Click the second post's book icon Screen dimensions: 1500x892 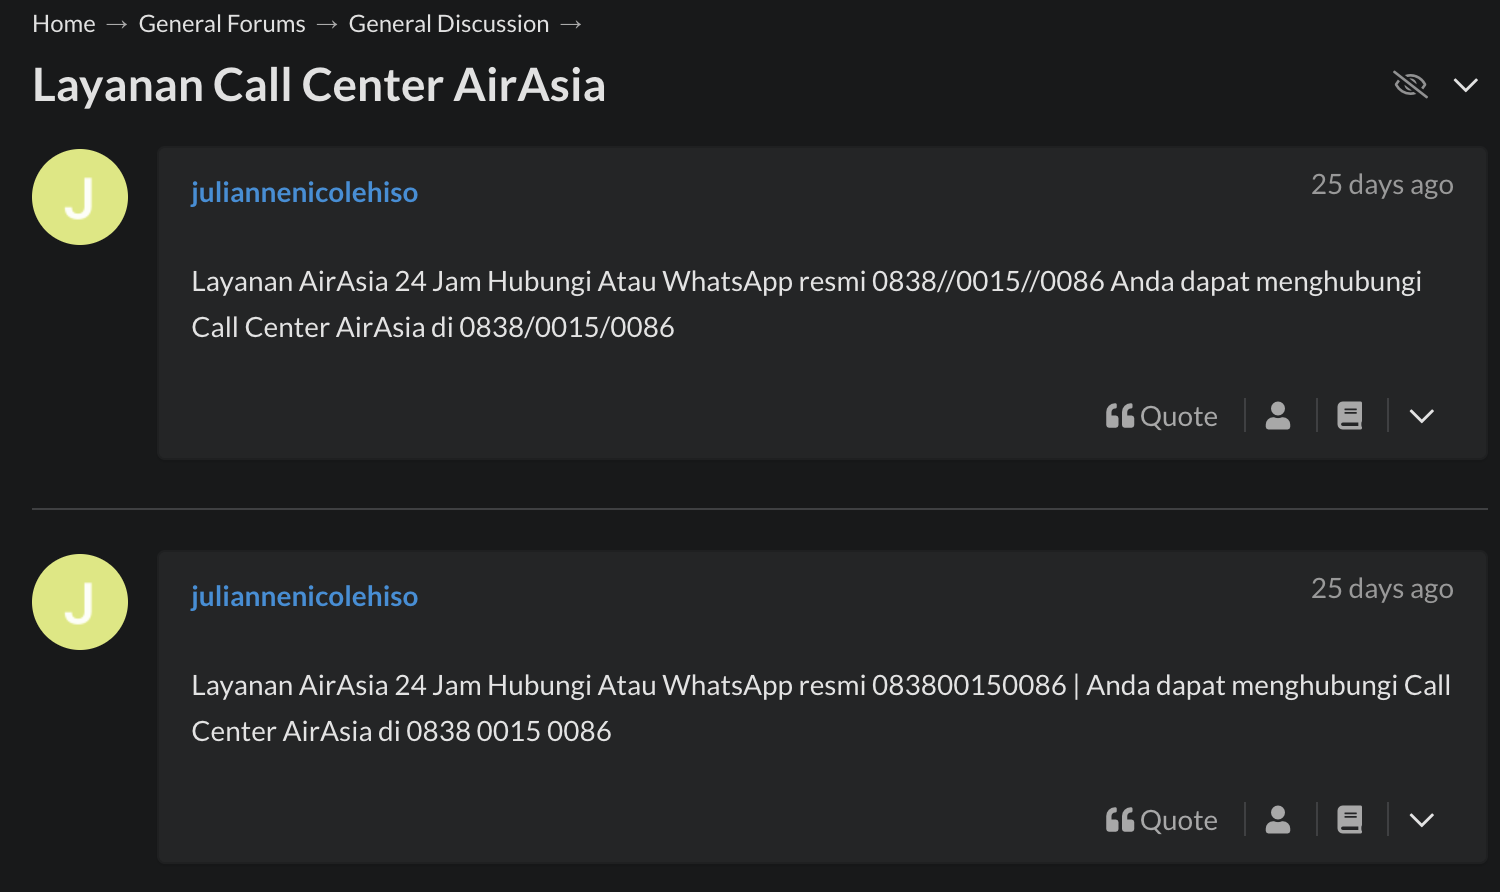1350,820
